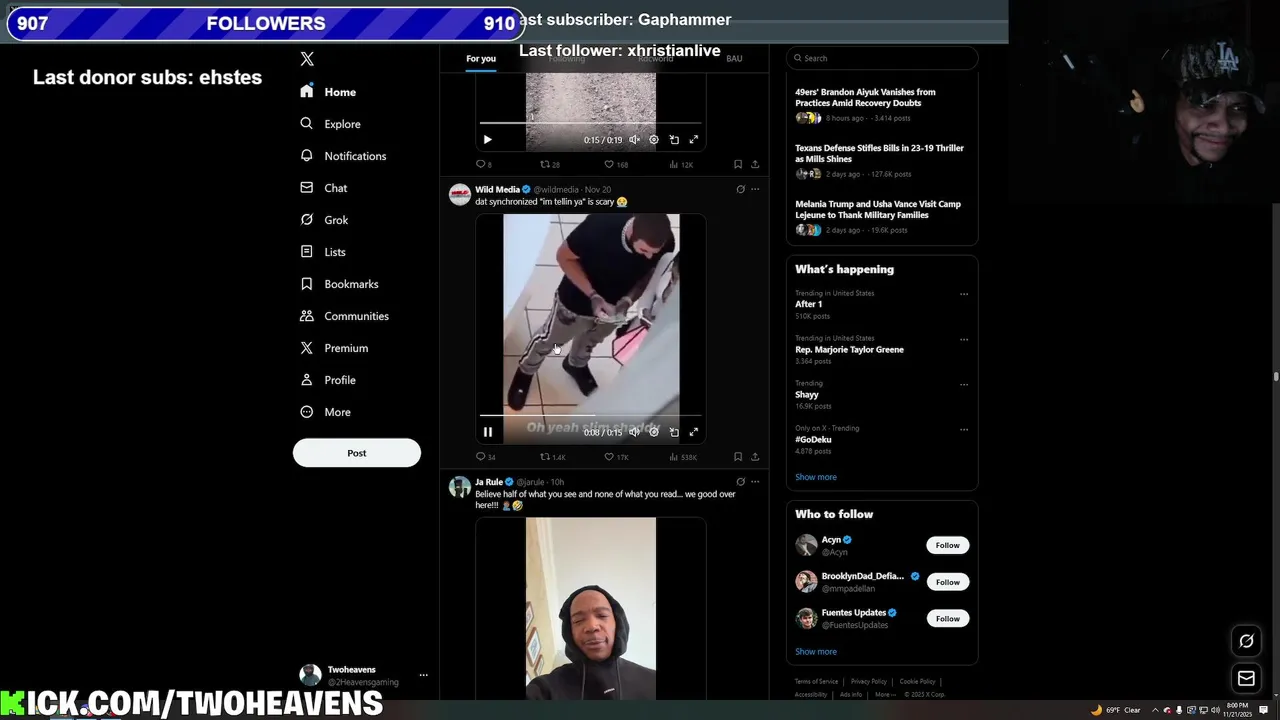Open the Wild Media profile avatar
This screenshot has width=1280, height=720.
(x=460, y=194)
